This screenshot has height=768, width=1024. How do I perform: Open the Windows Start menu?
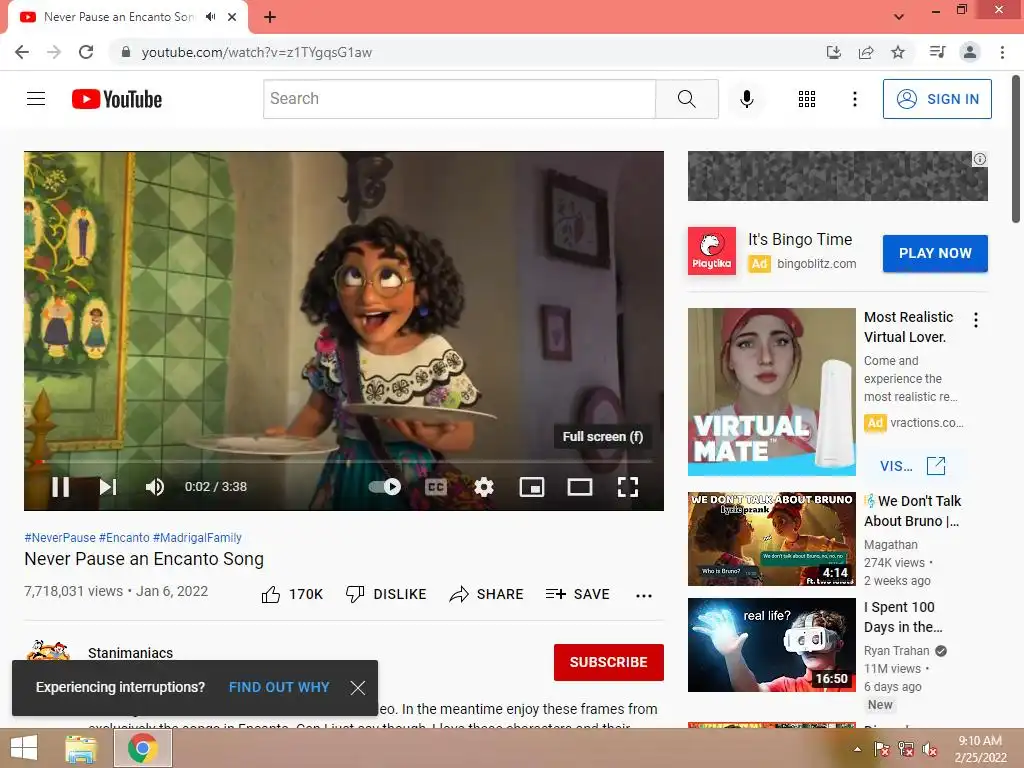tap(24, 748)
